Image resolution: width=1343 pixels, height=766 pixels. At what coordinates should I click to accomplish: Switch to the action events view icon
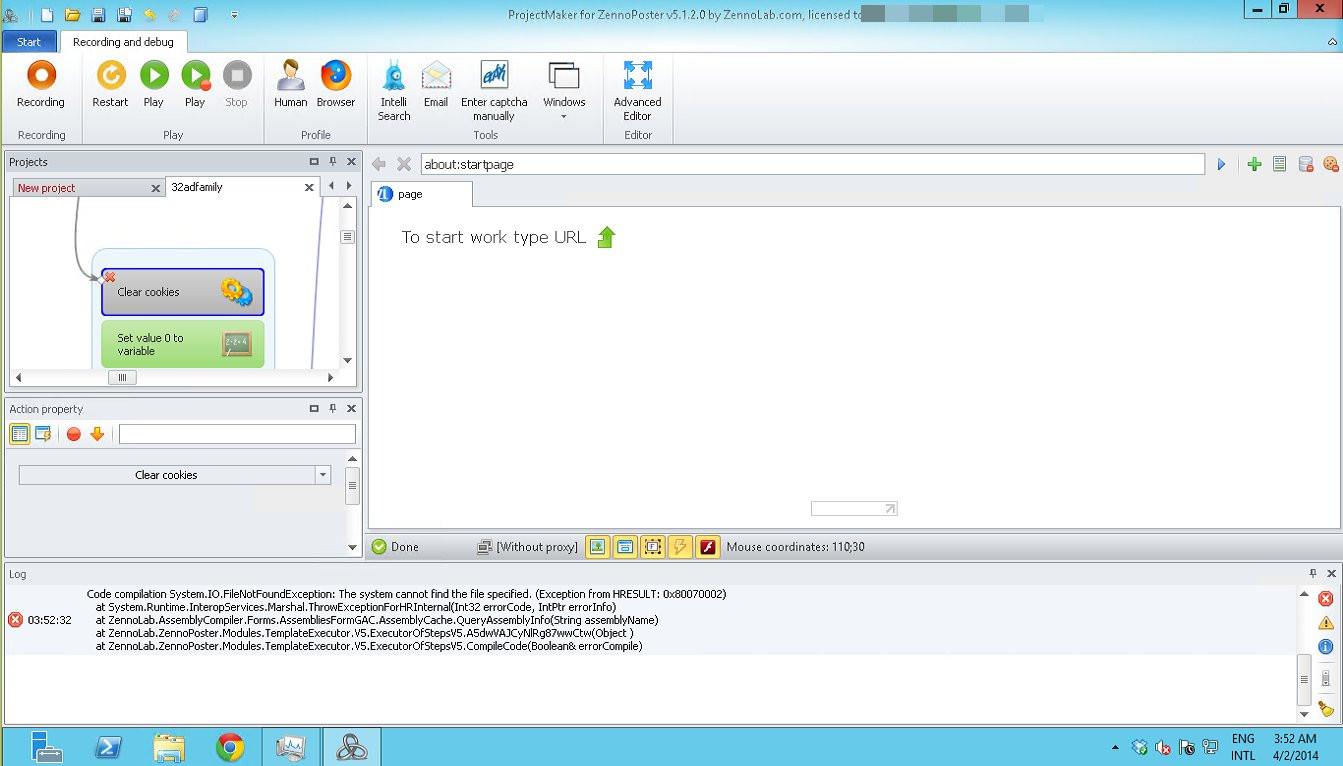43,434
